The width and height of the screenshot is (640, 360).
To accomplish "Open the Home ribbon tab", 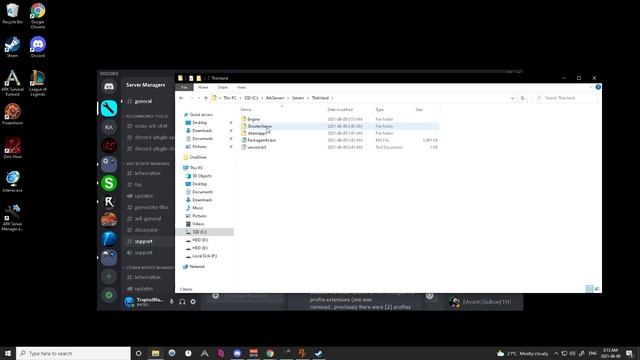I will 203,87.
